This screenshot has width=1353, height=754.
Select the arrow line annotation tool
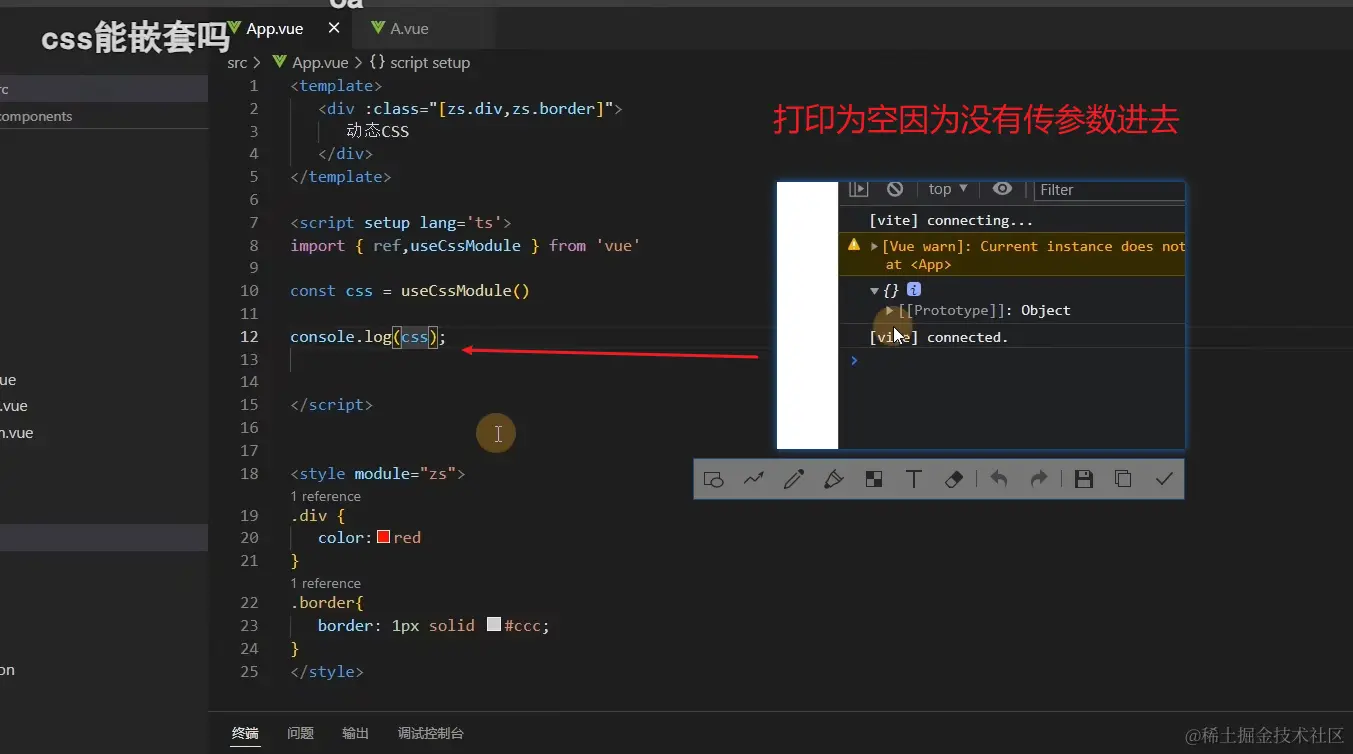click(x=753, y=479)
